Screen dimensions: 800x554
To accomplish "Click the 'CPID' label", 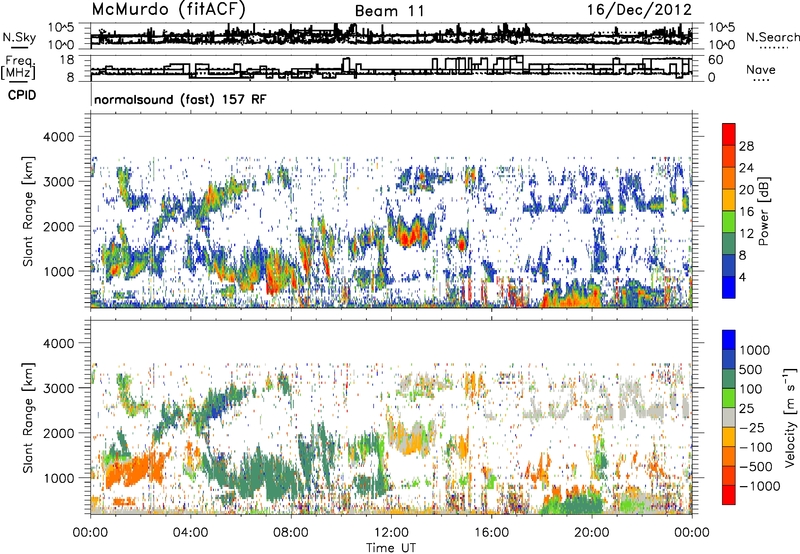I will [22, 95].
